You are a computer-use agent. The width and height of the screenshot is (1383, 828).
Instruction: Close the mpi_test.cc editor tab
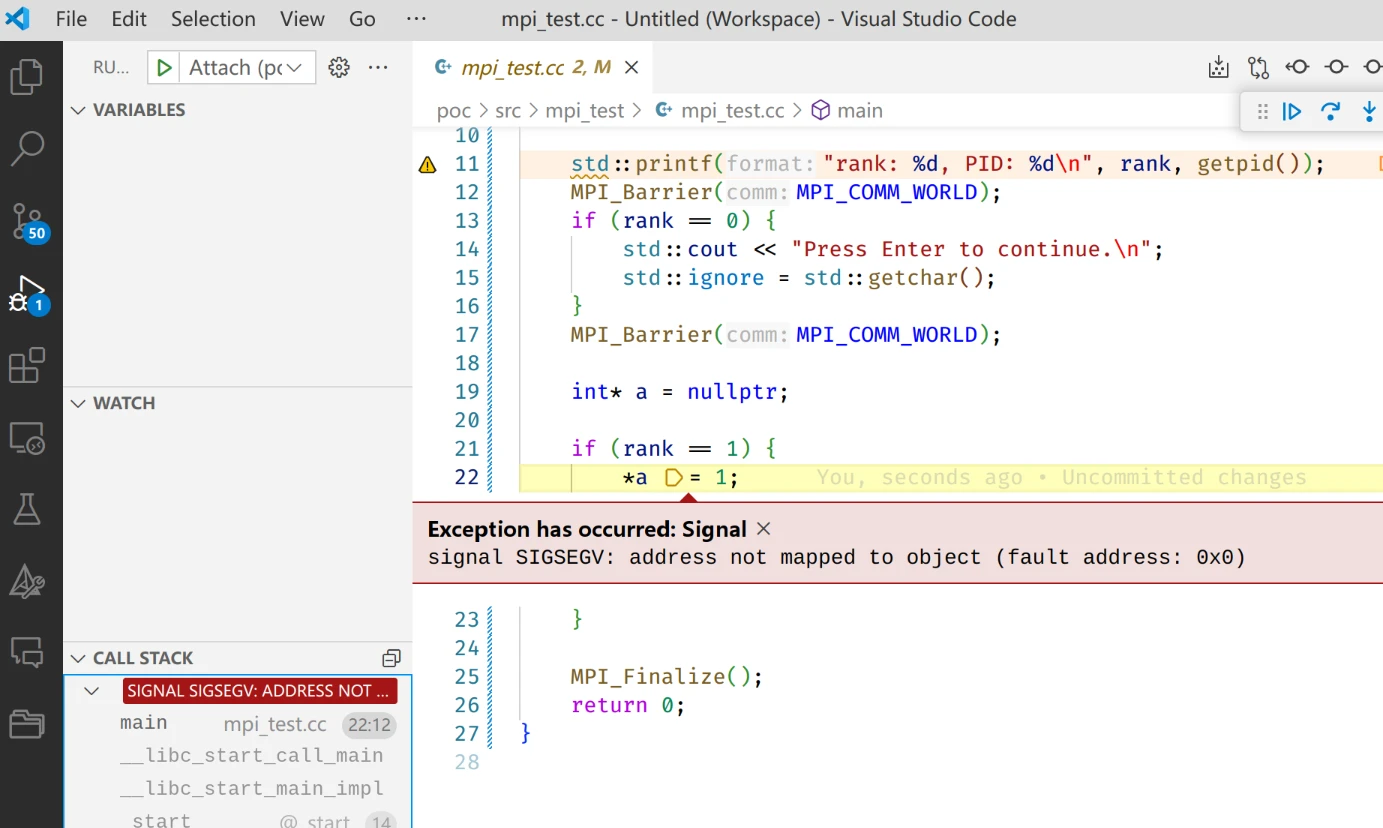[631, 67]
